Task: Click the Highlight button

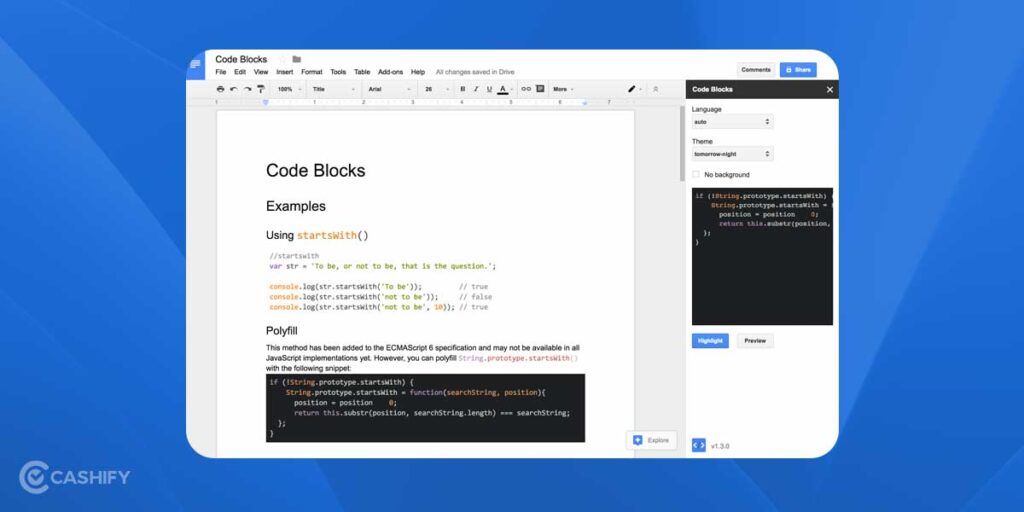Action: tap(711, 341)
